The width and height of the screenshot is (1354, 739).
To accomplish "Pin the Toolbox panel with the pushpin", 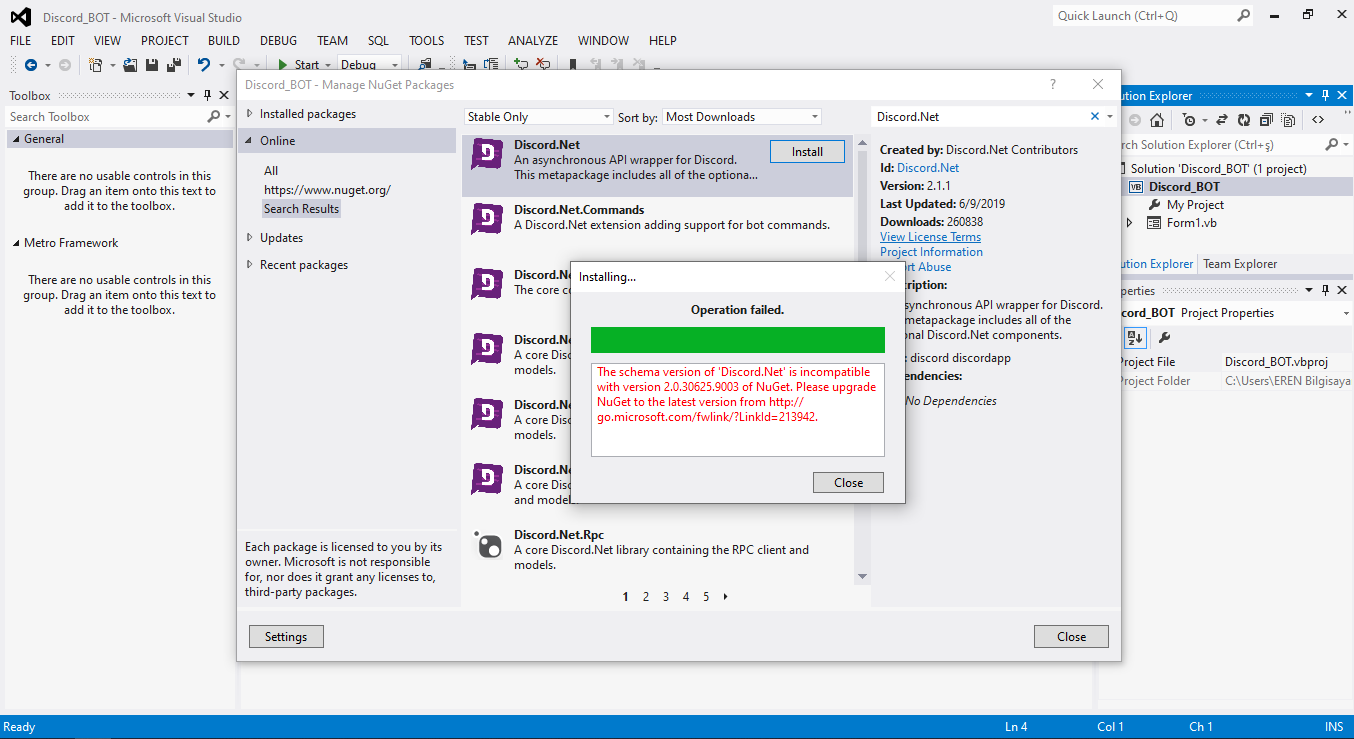I will pos(207,96).
